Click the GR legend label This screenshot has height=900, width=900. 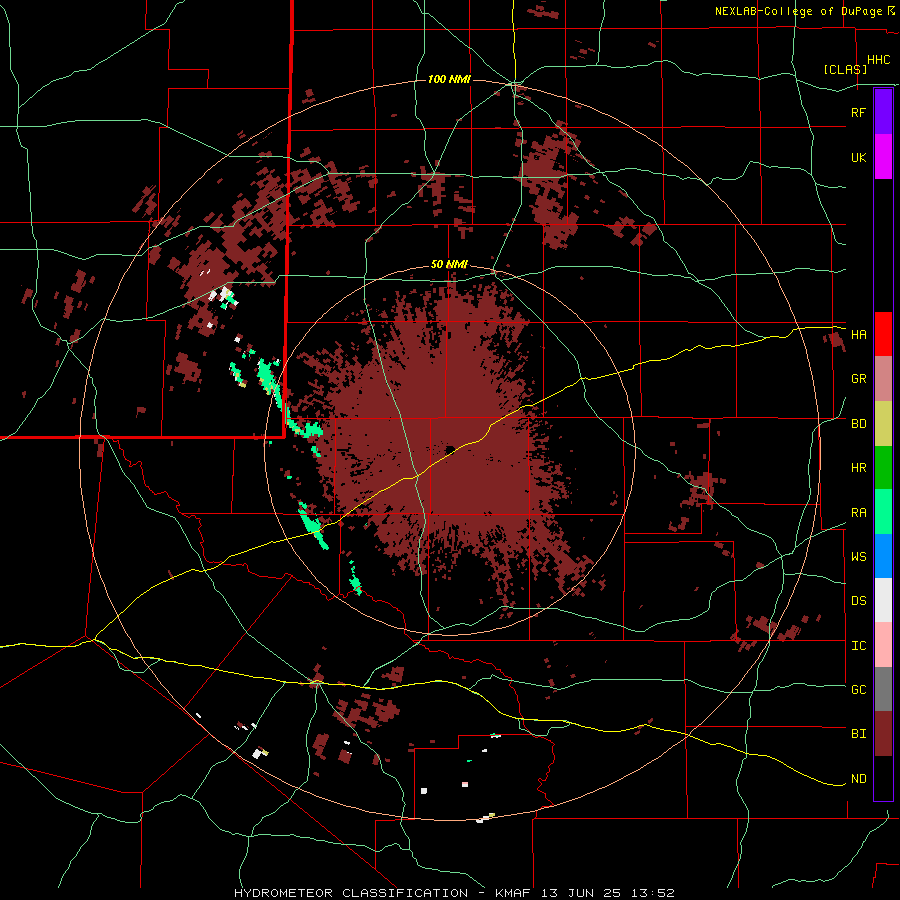point(858,379)
